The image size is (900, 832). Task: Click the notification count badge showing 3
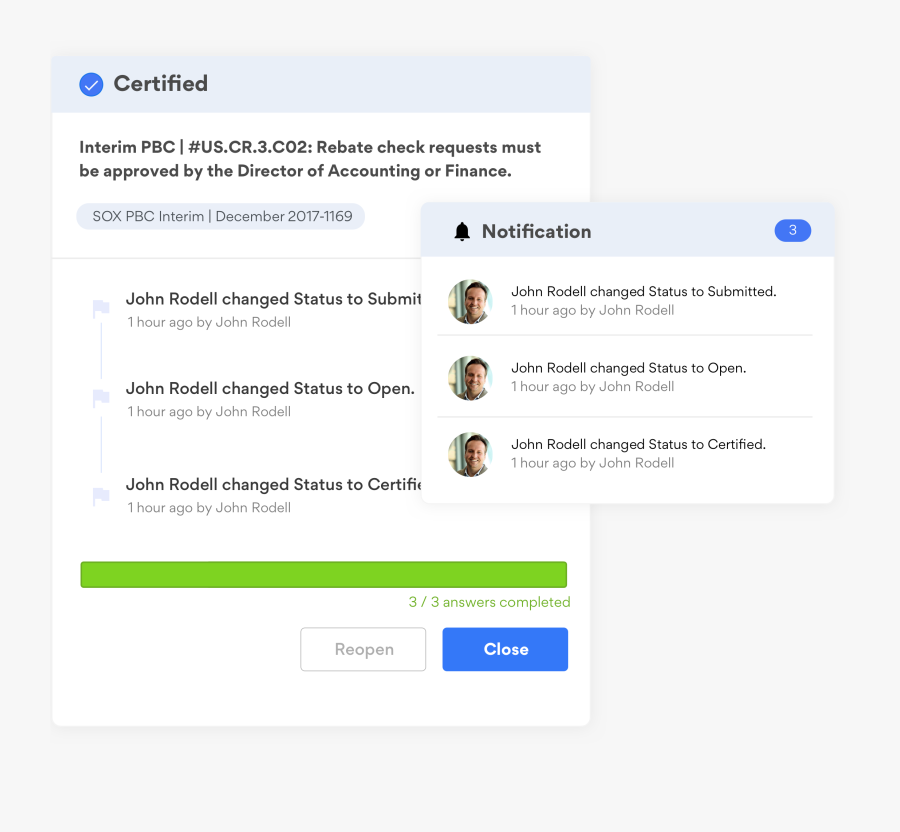click(x=792, y=230)
